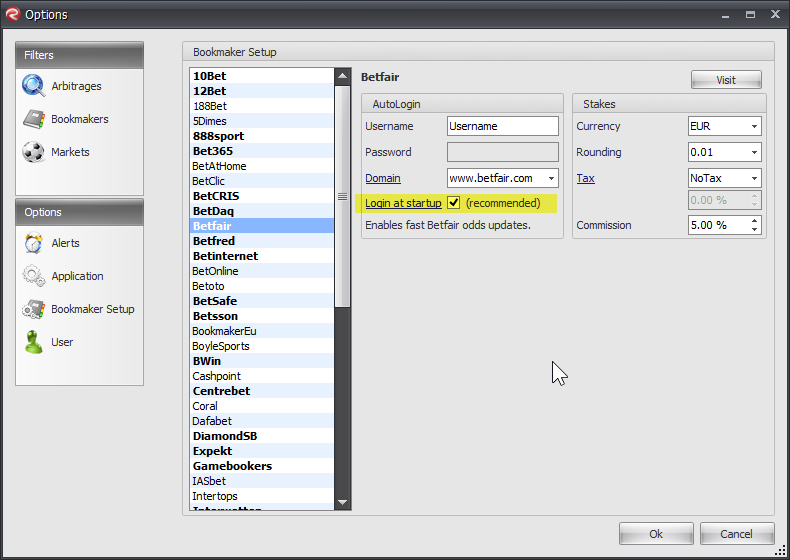This screenshot has width=790, height=560.
Task: Click the Visit button
Action: 726,80
